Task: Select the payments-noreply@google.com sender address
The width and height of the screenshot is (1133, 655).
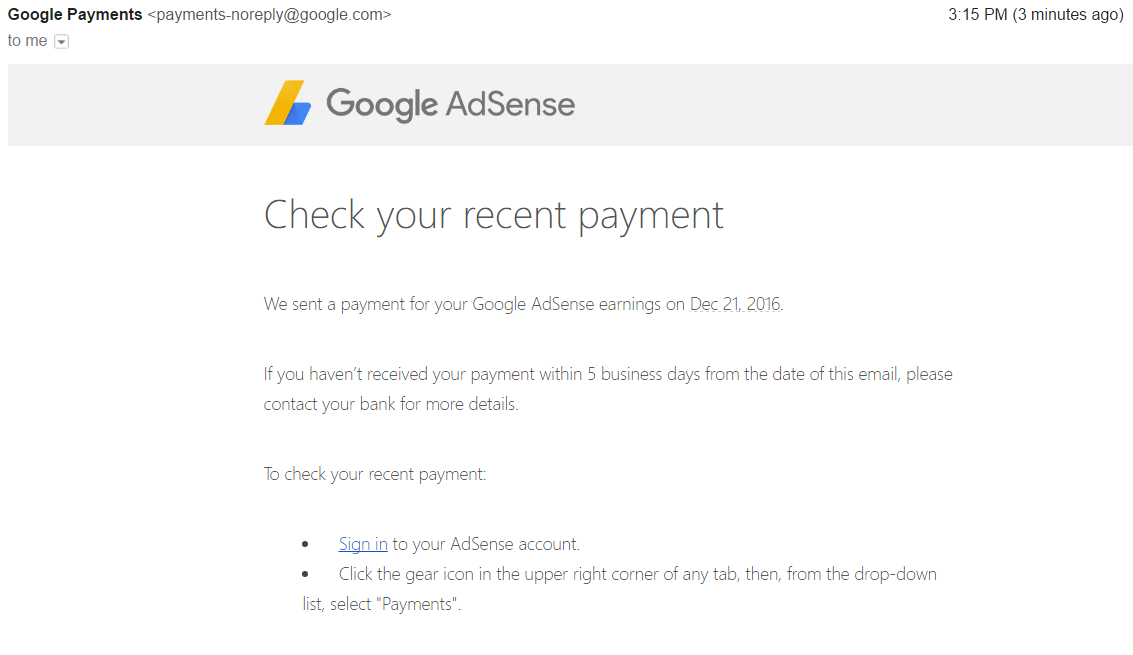Action: tap(269, 15)
